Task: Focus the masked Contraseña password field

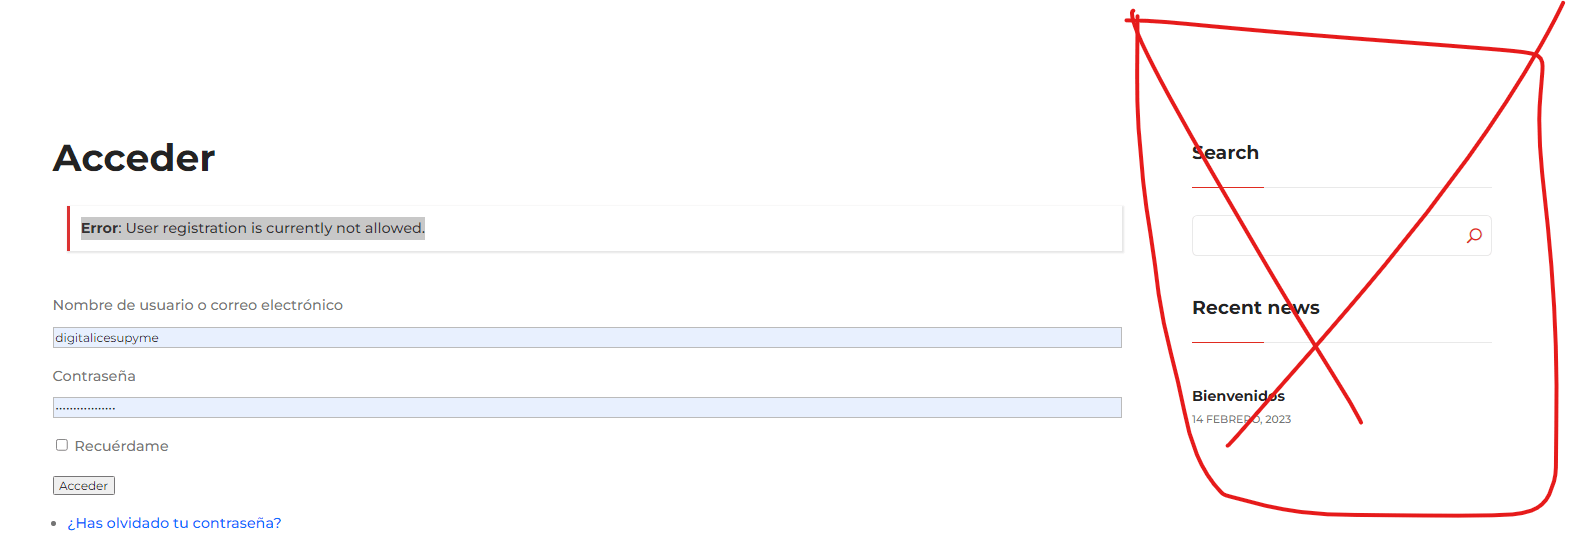Action: (x=587, y=408)
